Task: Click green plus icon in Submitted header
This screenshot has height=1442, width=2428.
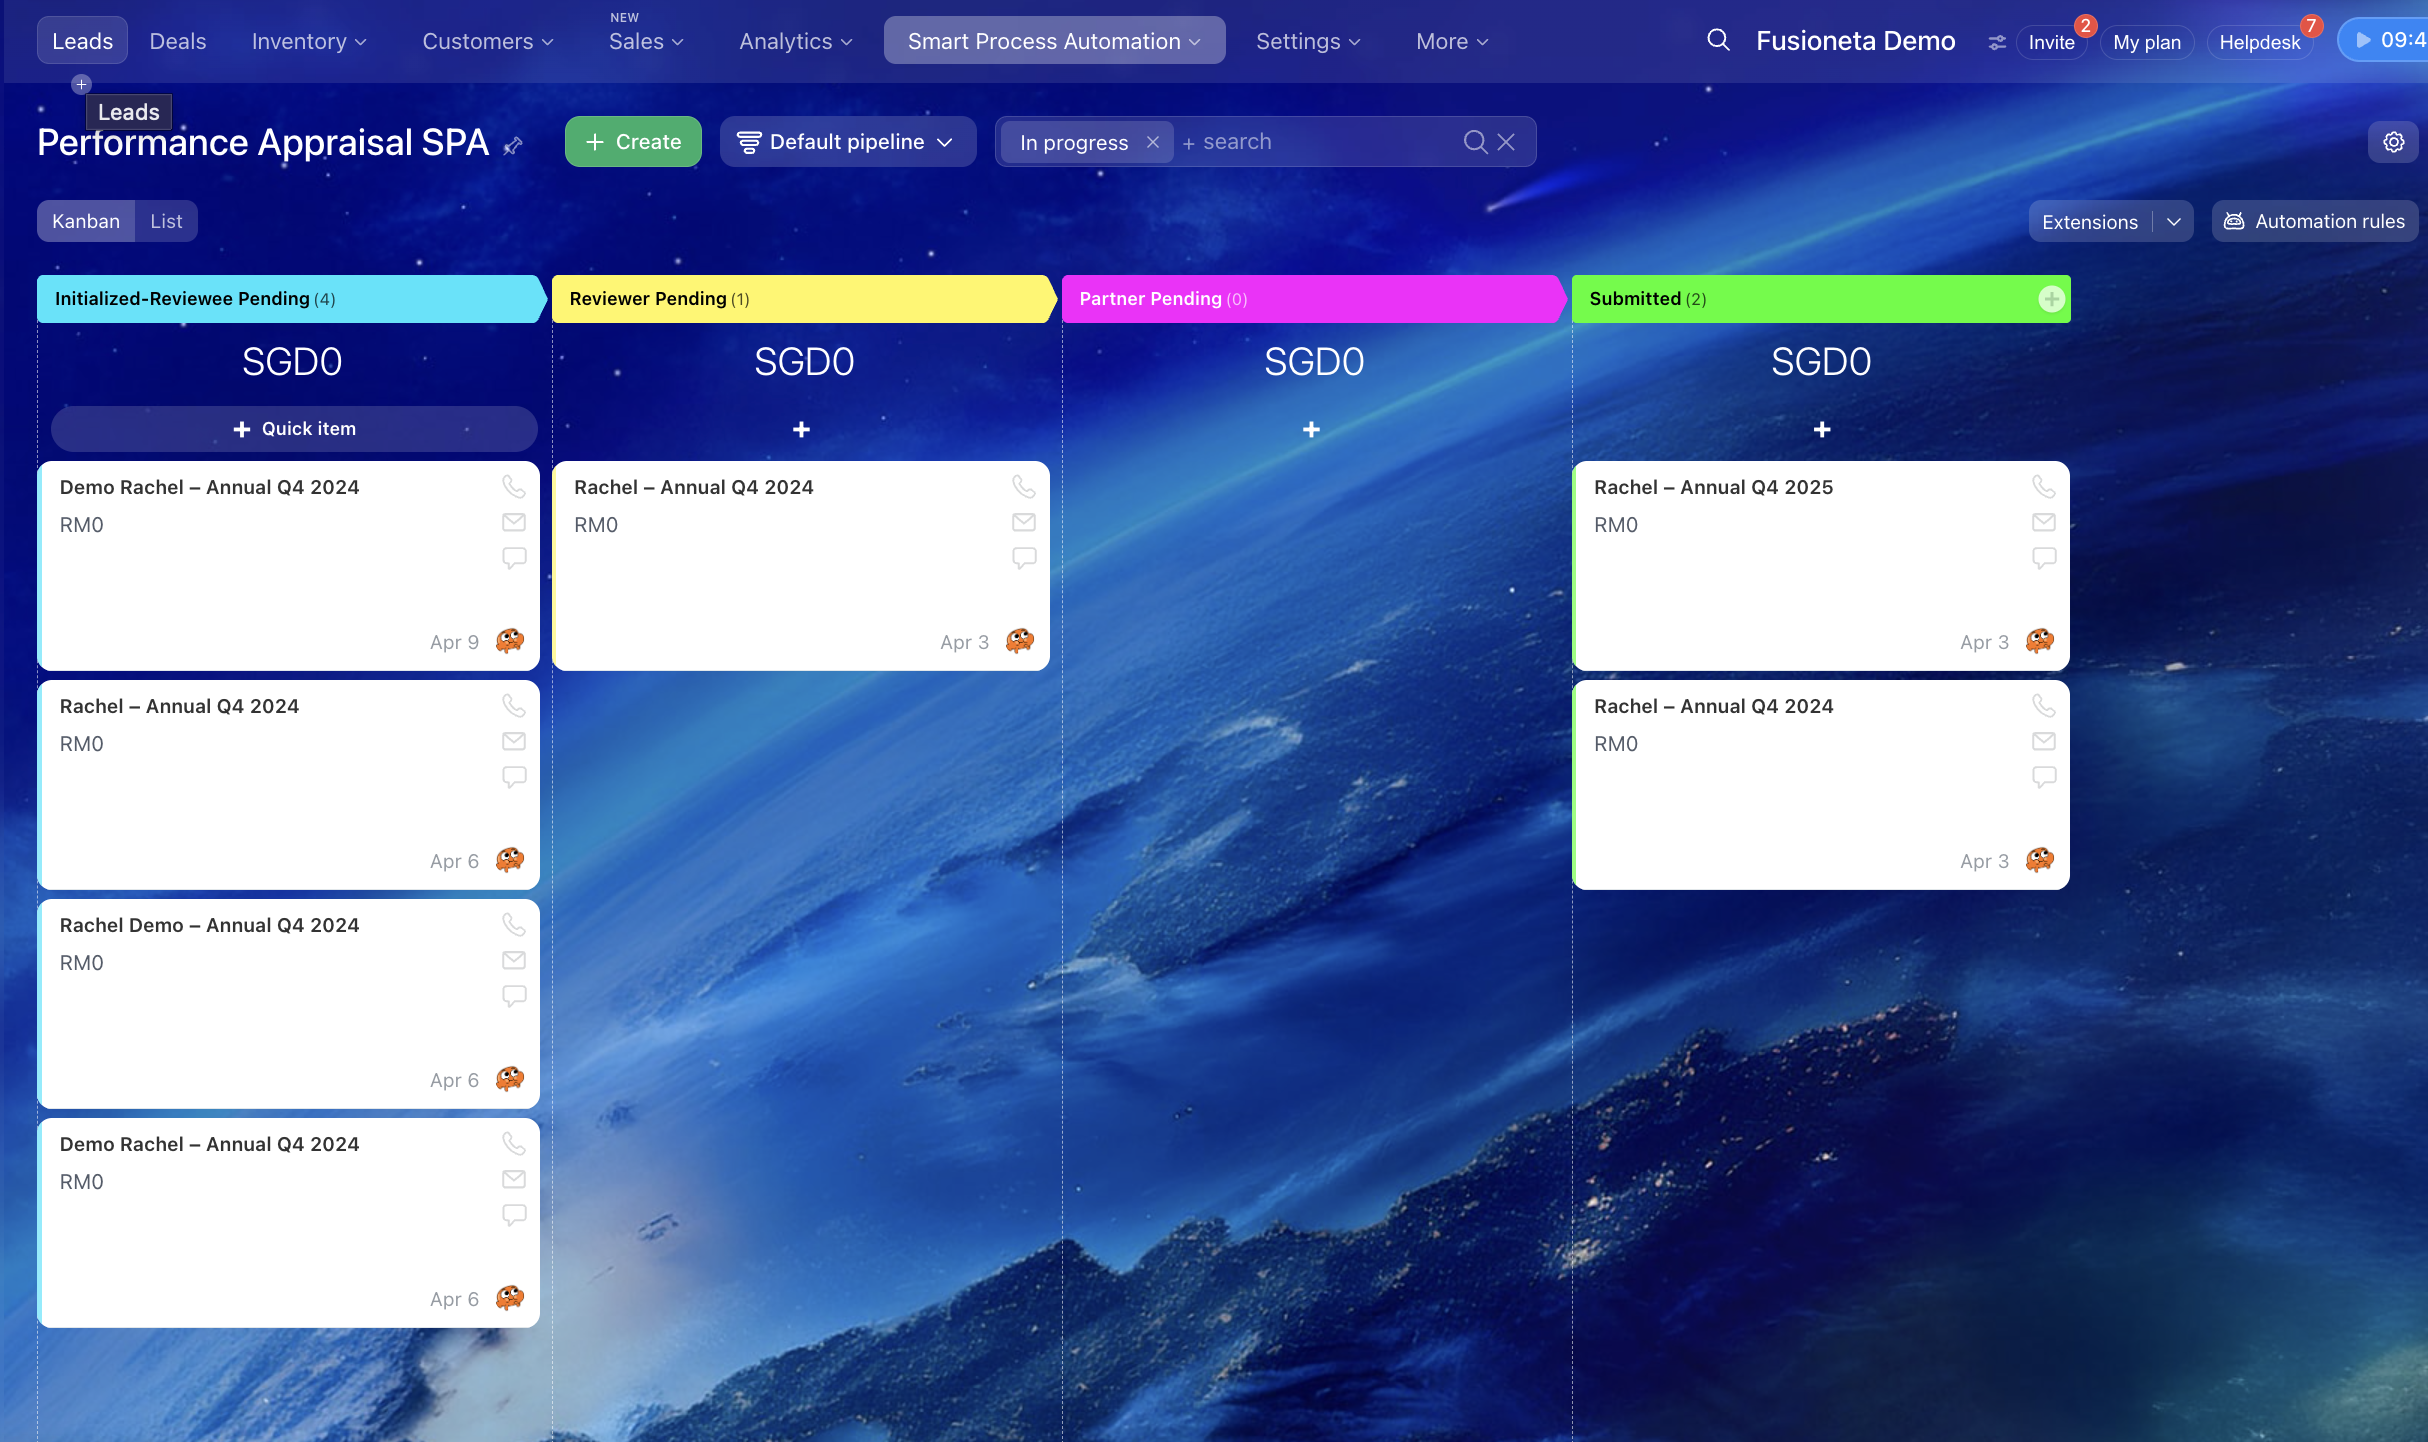Action: (2051, 299)
